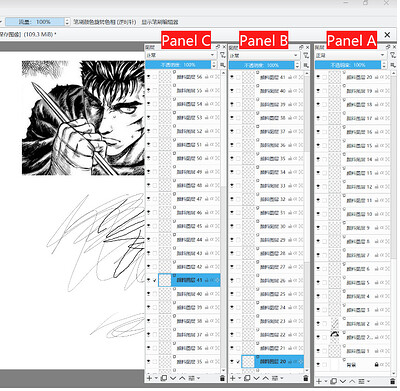This screenshot has width=400, height=391.
Task: Select thumbnail of layer 2 with hatching strokes
Action: 335,324
